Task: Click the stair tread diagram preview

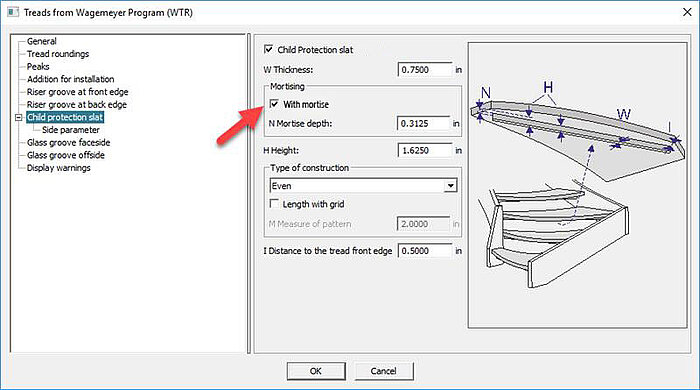Action: [x=577, y=185]
